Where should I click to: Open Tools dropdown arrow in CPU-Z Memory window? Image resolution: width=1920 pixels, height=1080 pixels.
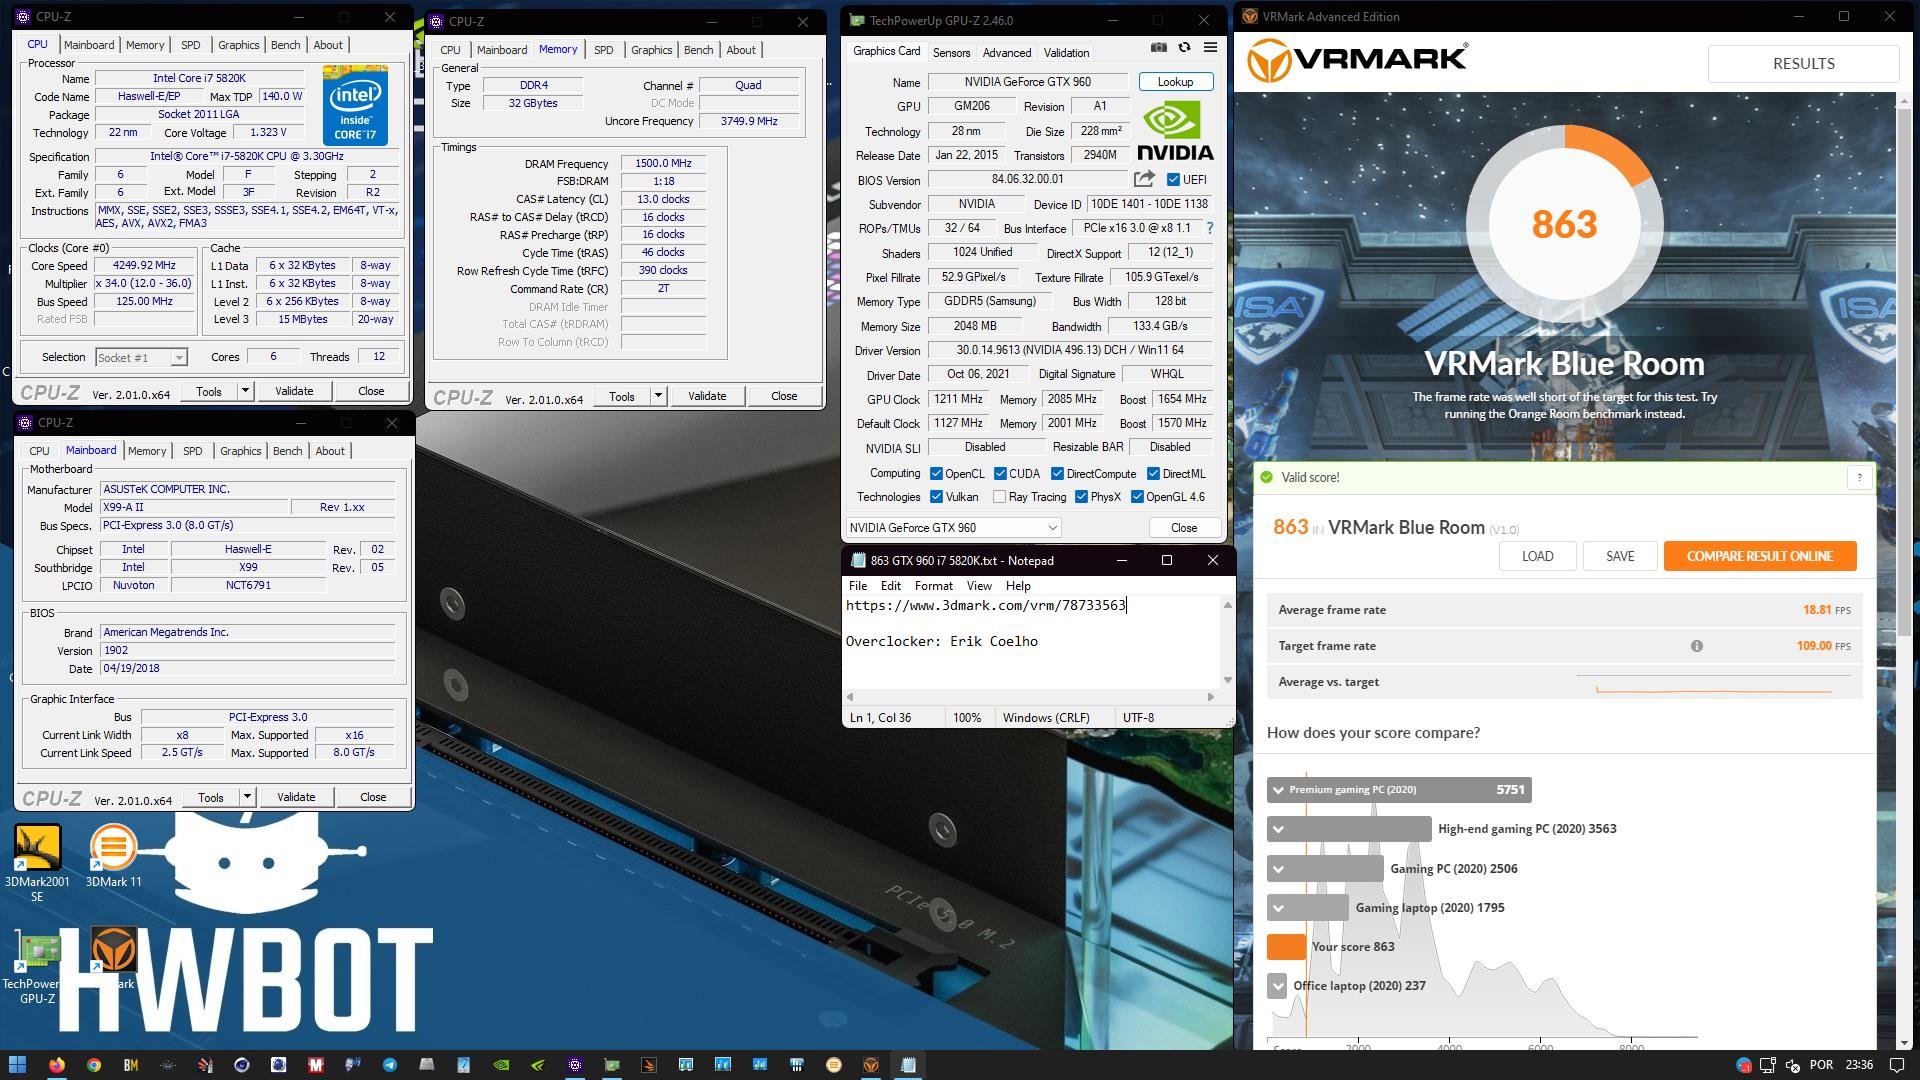pos(658,396)
